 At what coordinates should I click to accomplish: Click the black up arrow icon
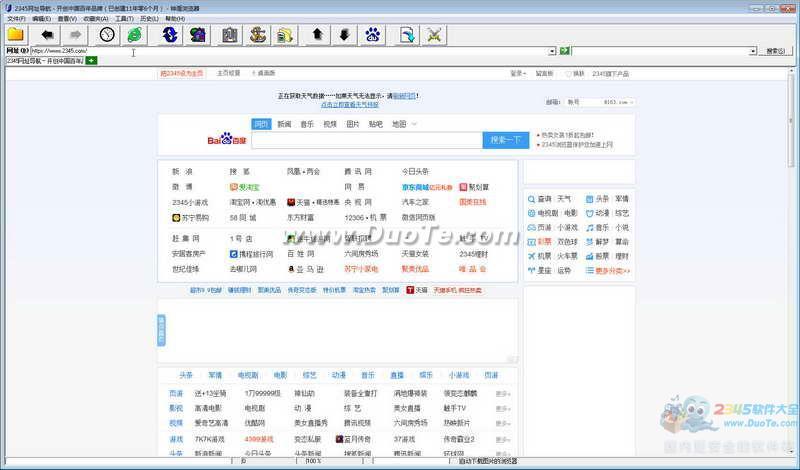click(x=317, y=35)
